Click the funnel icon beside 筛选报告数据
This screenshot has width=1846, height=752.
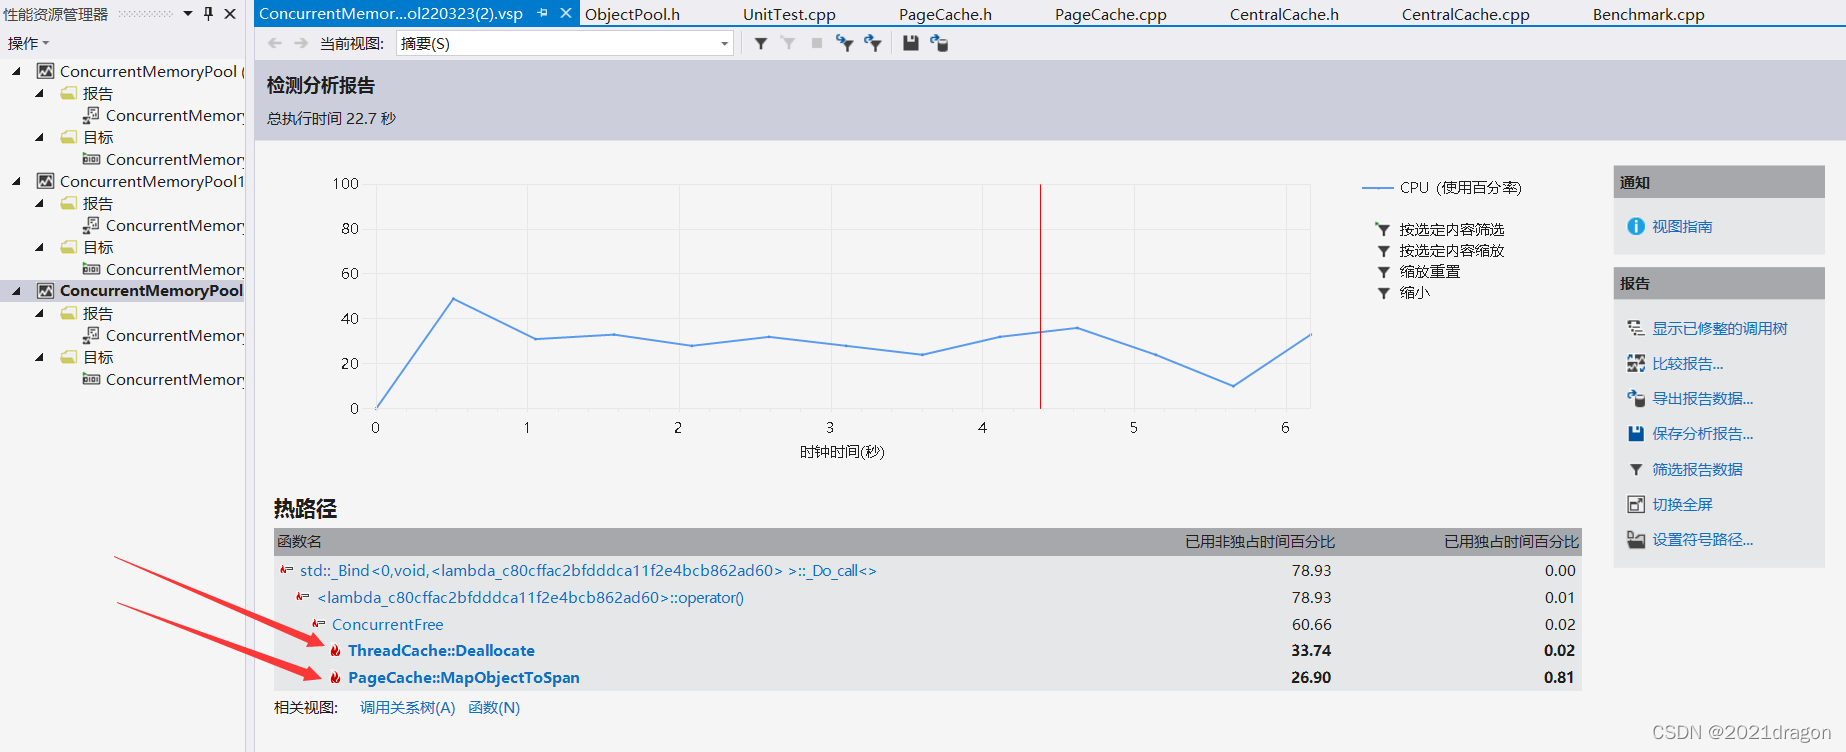click(x=1636, y=469)
